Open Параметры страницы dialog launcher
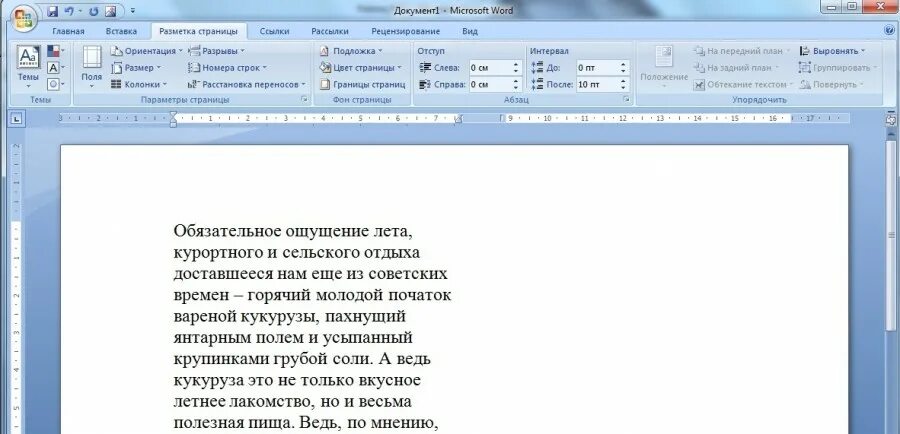This screenshot has height=434, width=900. [304, 100]
